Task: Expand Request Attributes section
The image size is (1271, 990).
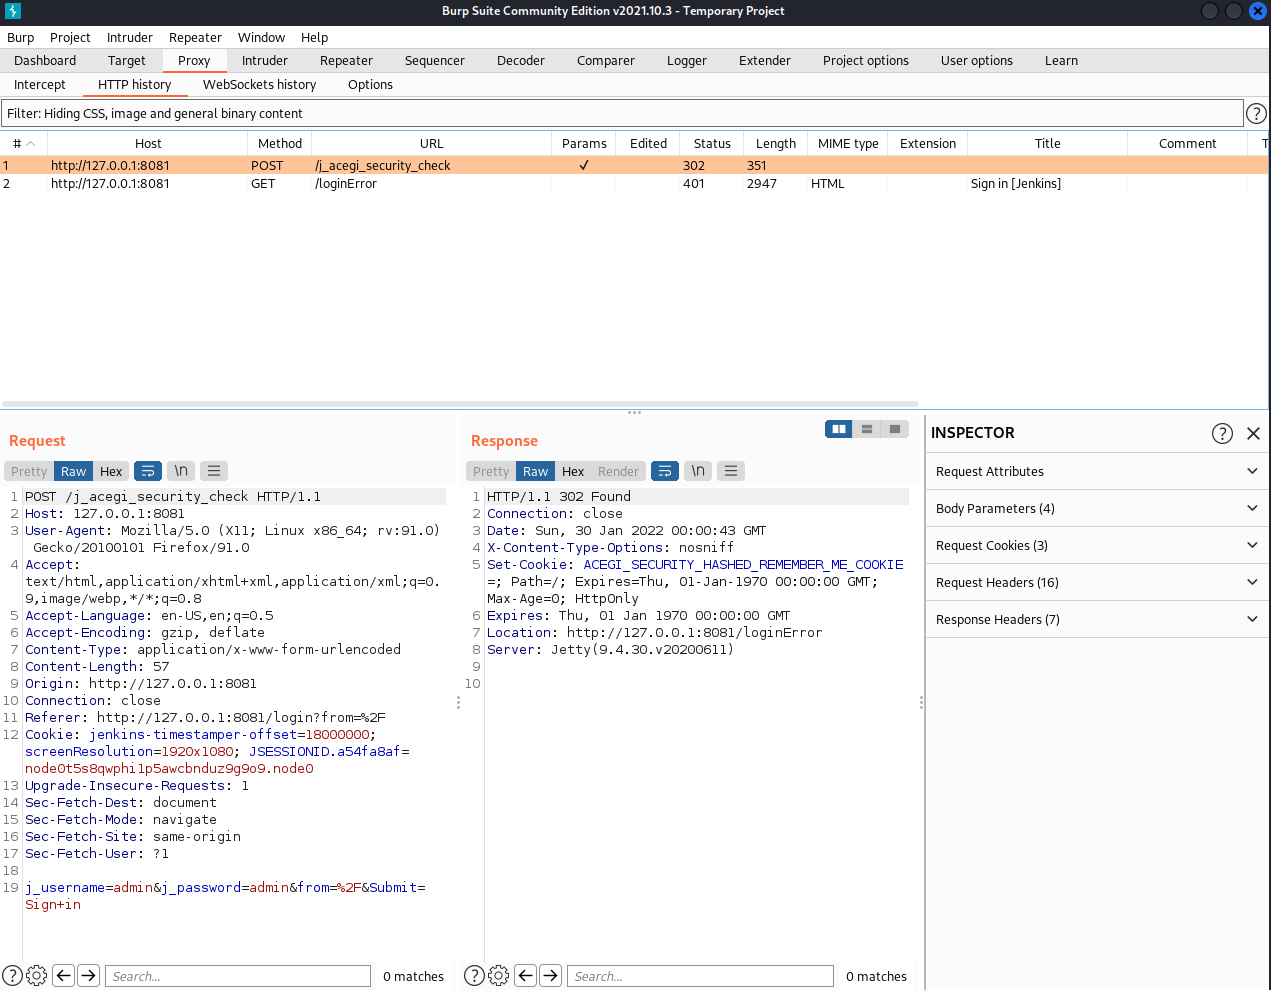Action: coord(1097,471)
